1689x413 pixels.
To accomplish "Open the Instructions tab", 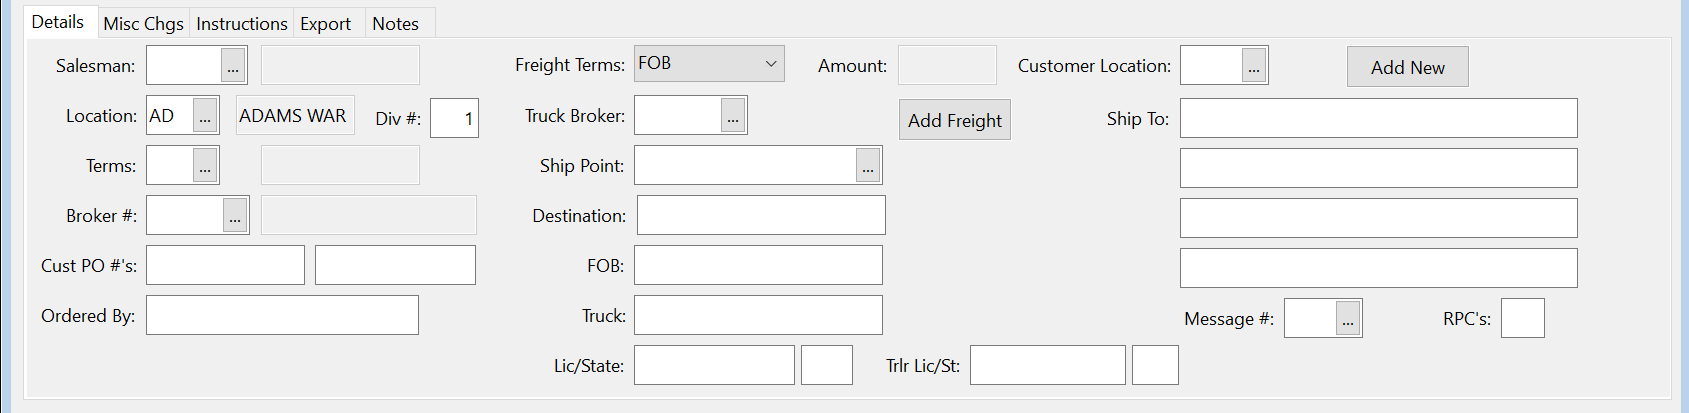I will [242, 24].
